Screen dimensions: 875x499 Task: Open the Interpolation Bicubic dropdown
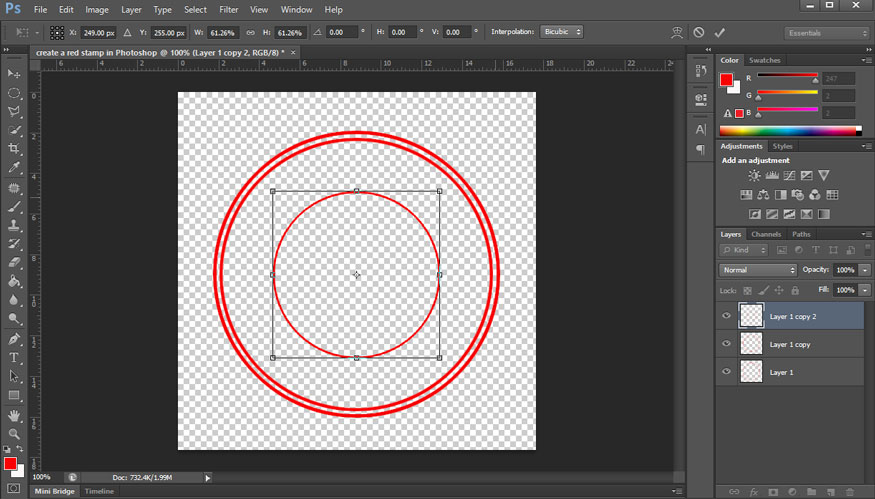562,32
